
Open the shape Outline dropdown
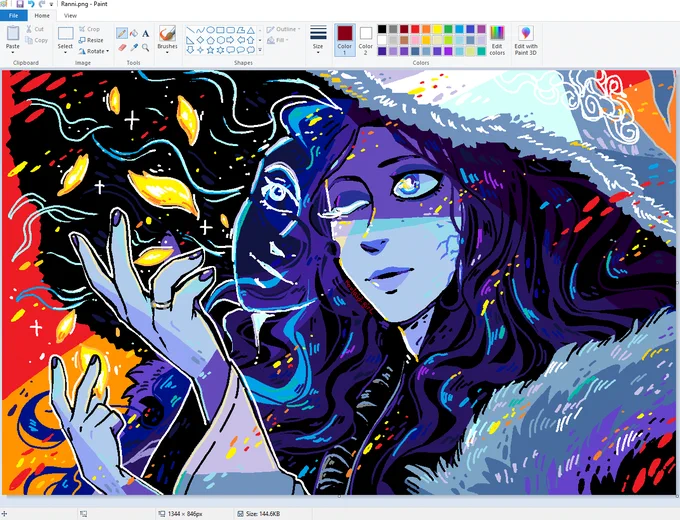click(x=283, y=29)
